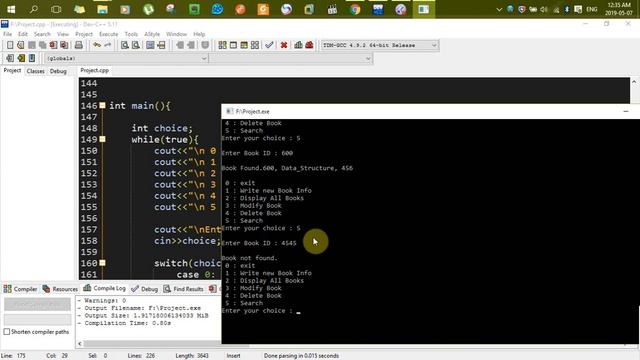This screenshot has height=360, width=640.
Task: Minimize the Project.exe console window
Action: coord(626,111)
